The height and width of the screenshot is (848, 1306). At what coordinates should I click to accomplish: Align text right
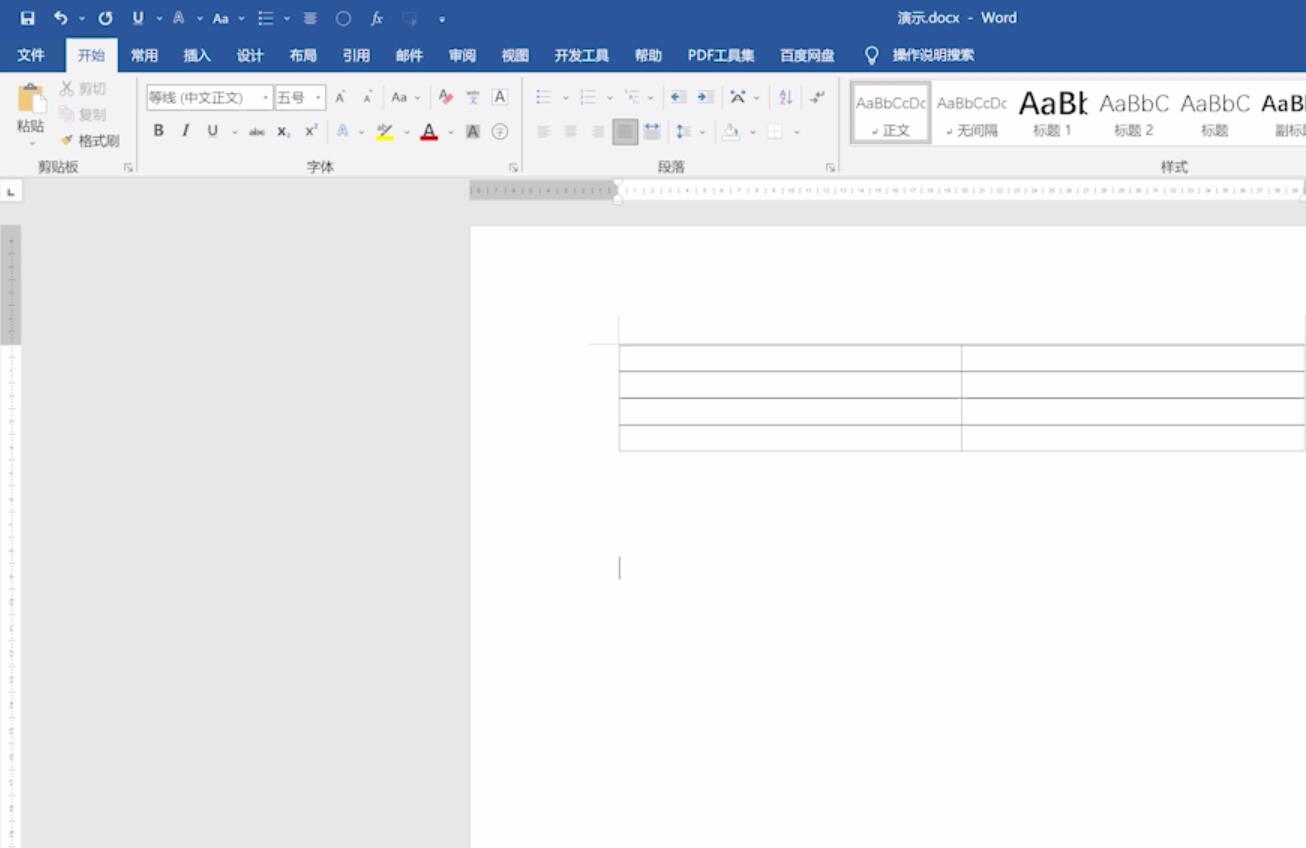(x=598, y=131)
